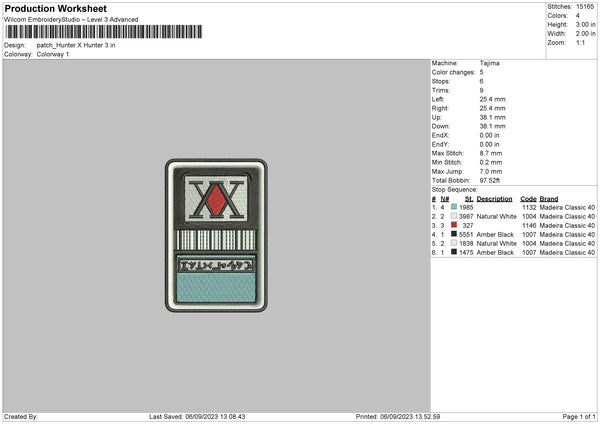Click design name 'patch_Hunter X Hunter 3 in'
Image resolution: width=600 pixels, height=424 pixels.
click(76, 45)
